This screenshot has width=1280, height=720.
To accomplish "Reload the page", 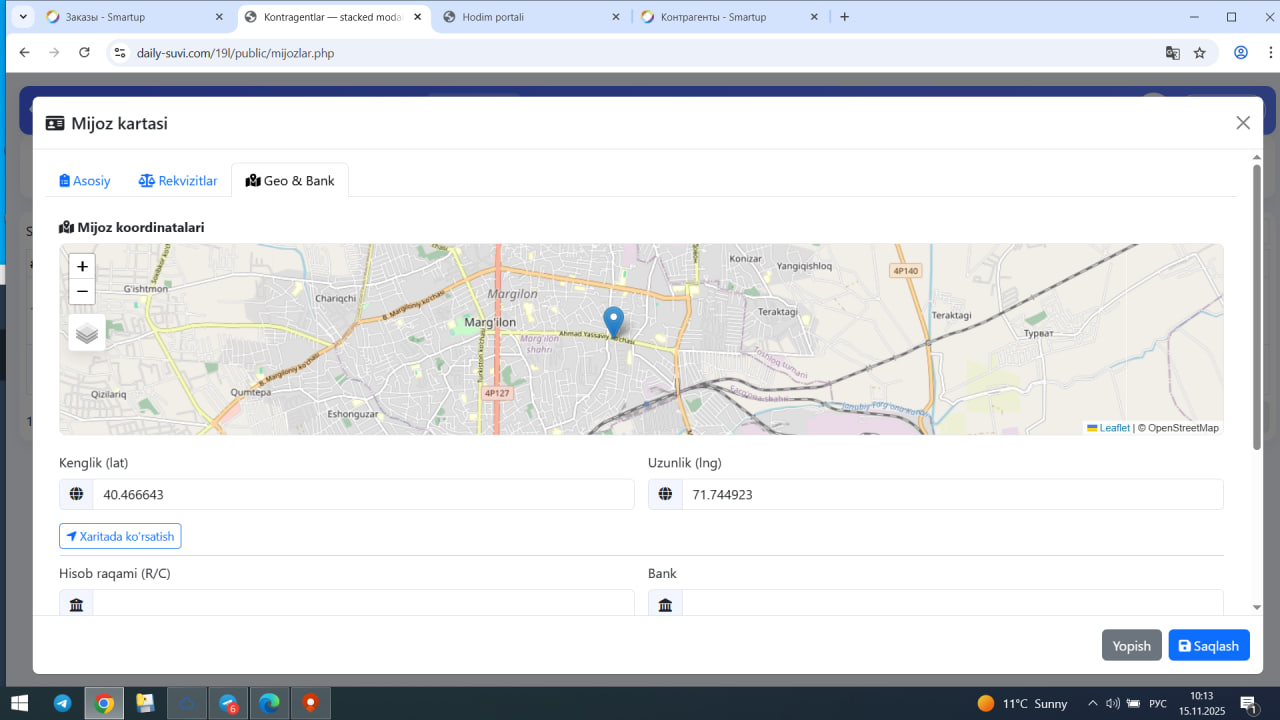I will [x=84, y=53].
